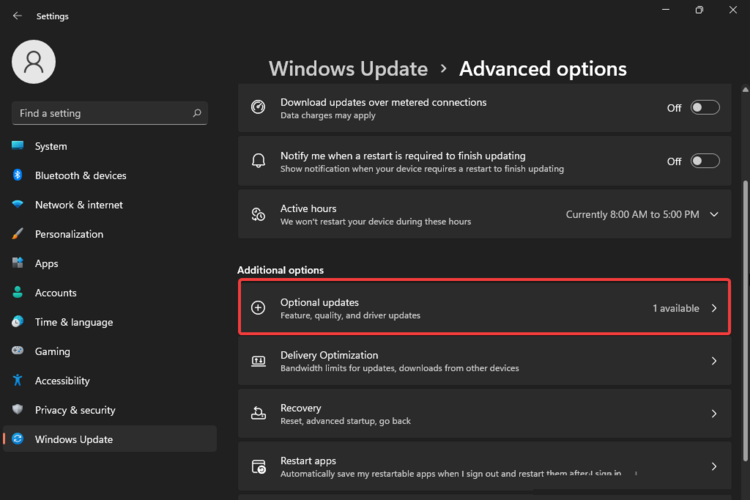Click the Active hours title
This screenshot has width=750, height=500.
[308, 209]
